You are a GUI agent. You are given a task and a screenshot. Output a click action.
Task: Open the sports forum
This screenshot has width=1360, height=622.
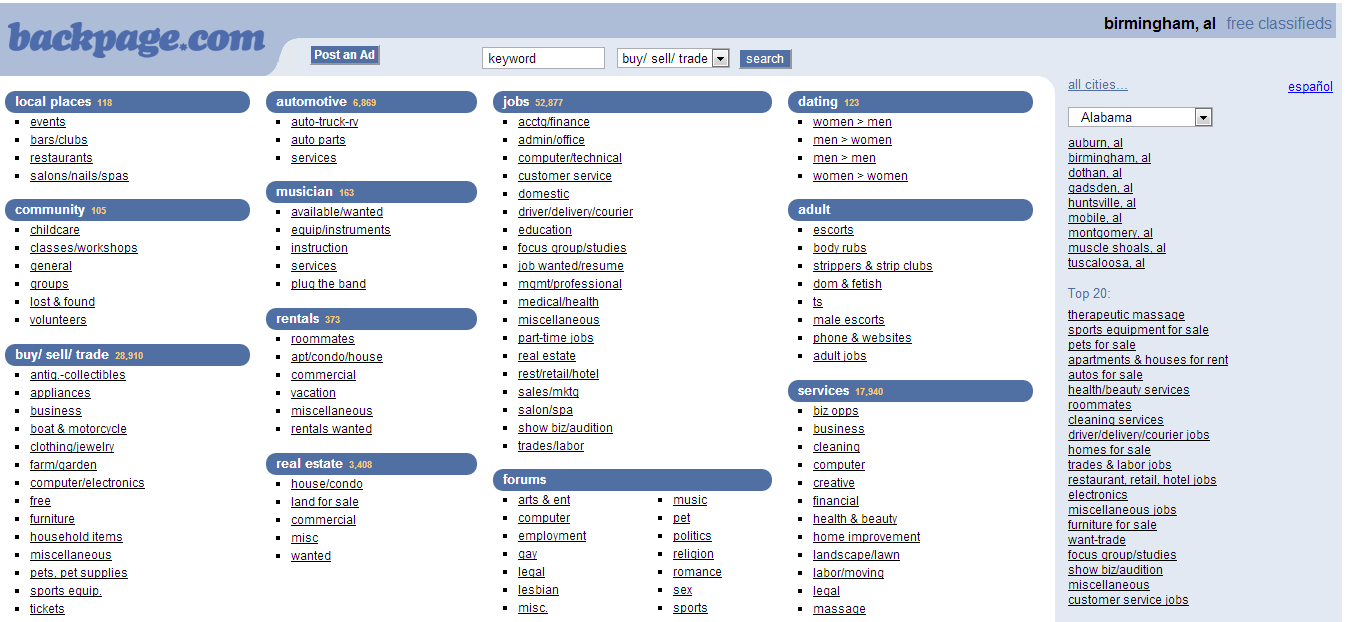tap(690, 608)
